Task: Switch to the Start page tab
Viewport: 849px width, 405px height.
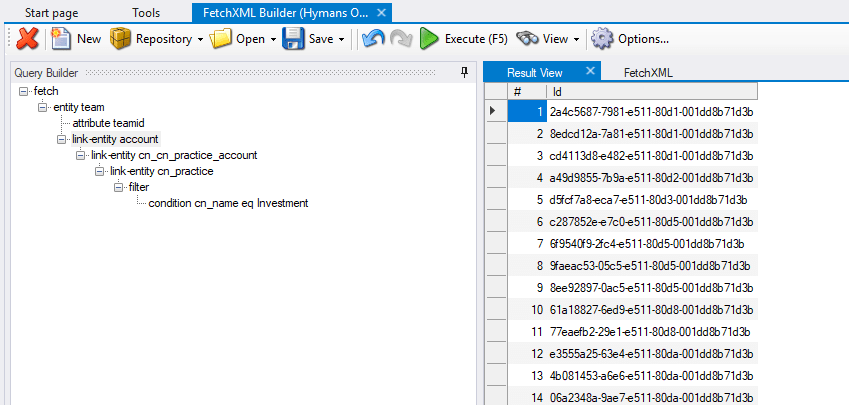Action: (x=52, y=13)
